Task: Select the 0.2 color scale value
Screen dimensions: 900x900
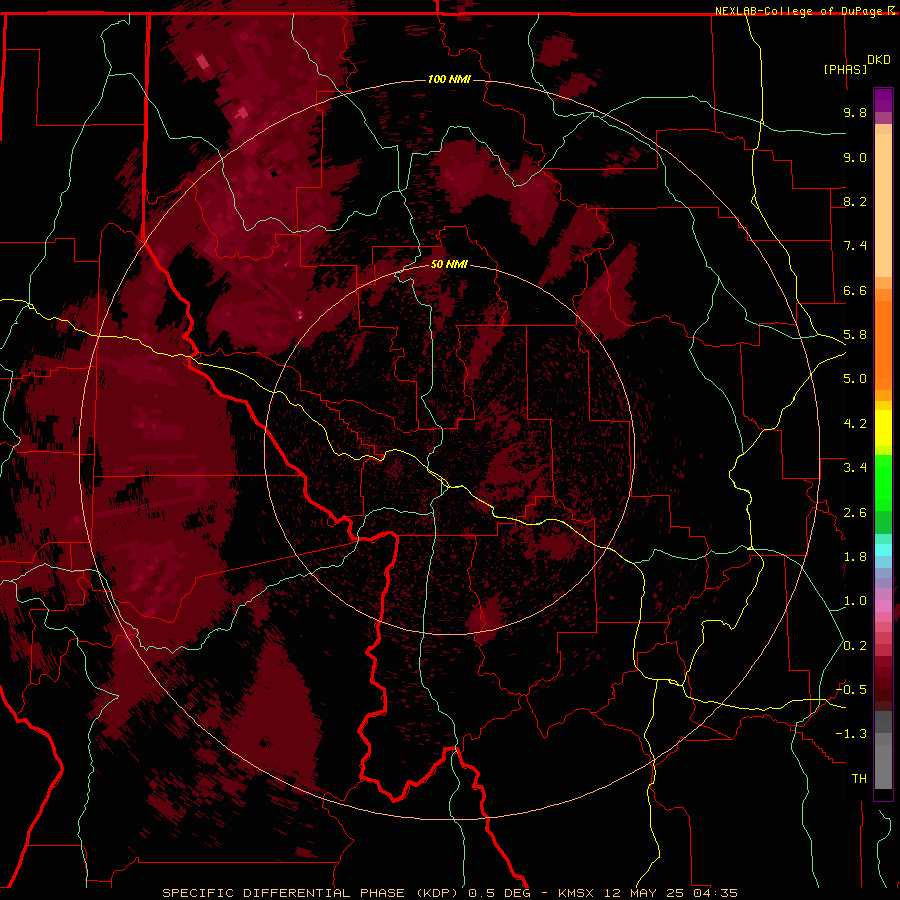Action: pos(855,646)
